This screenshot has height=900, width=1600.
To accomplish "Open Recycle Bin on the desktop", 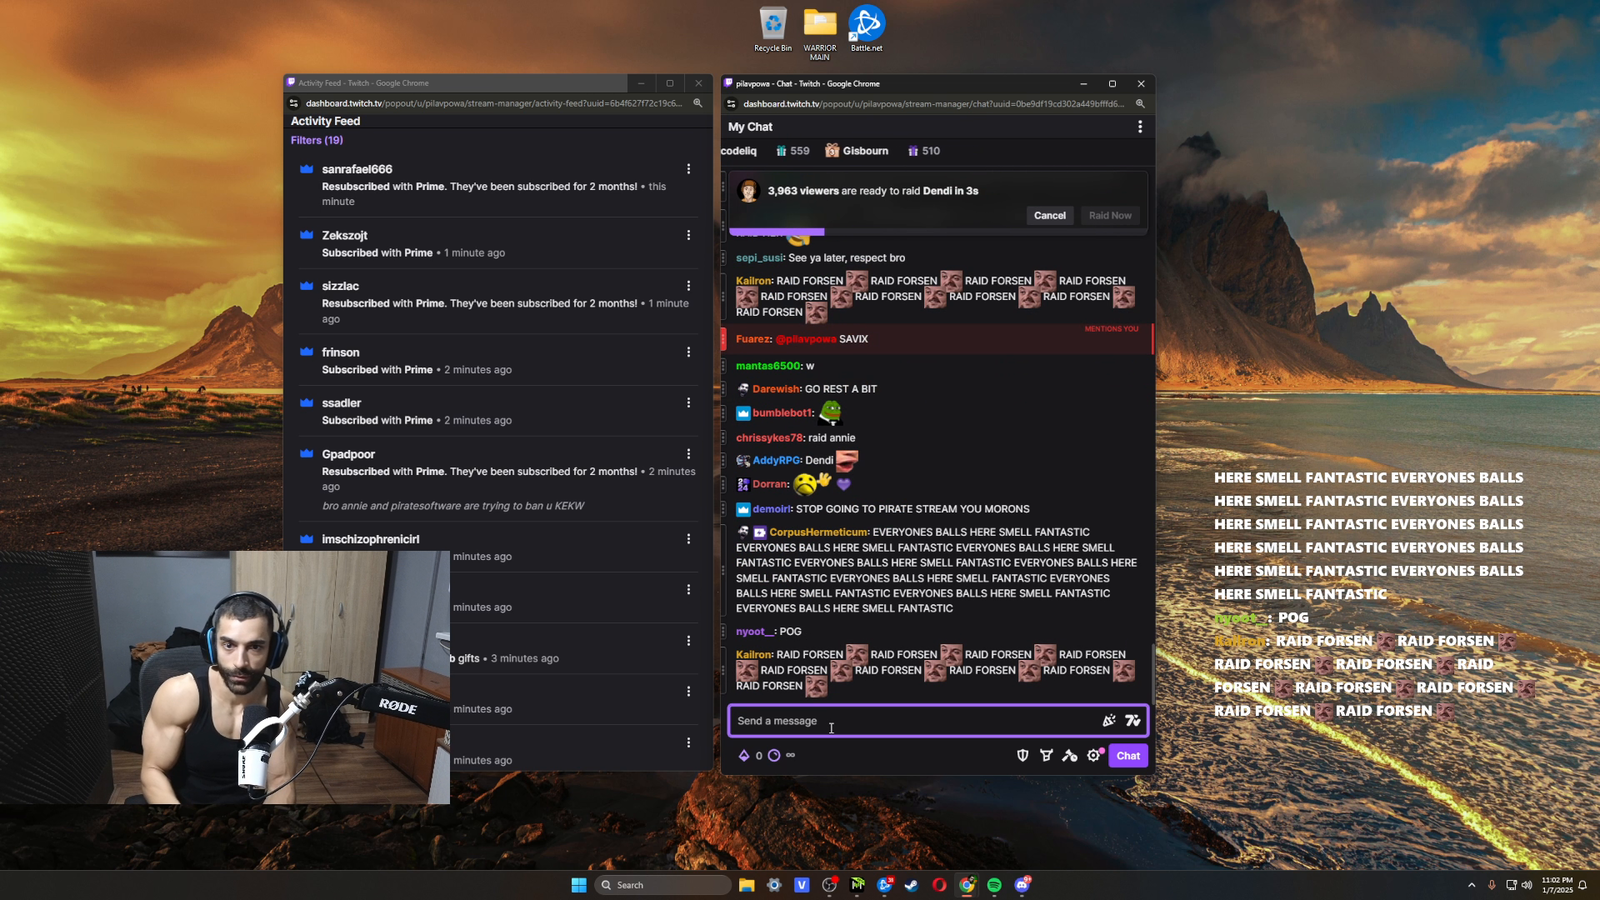I will pyautogui.click(x=773, y=29).
